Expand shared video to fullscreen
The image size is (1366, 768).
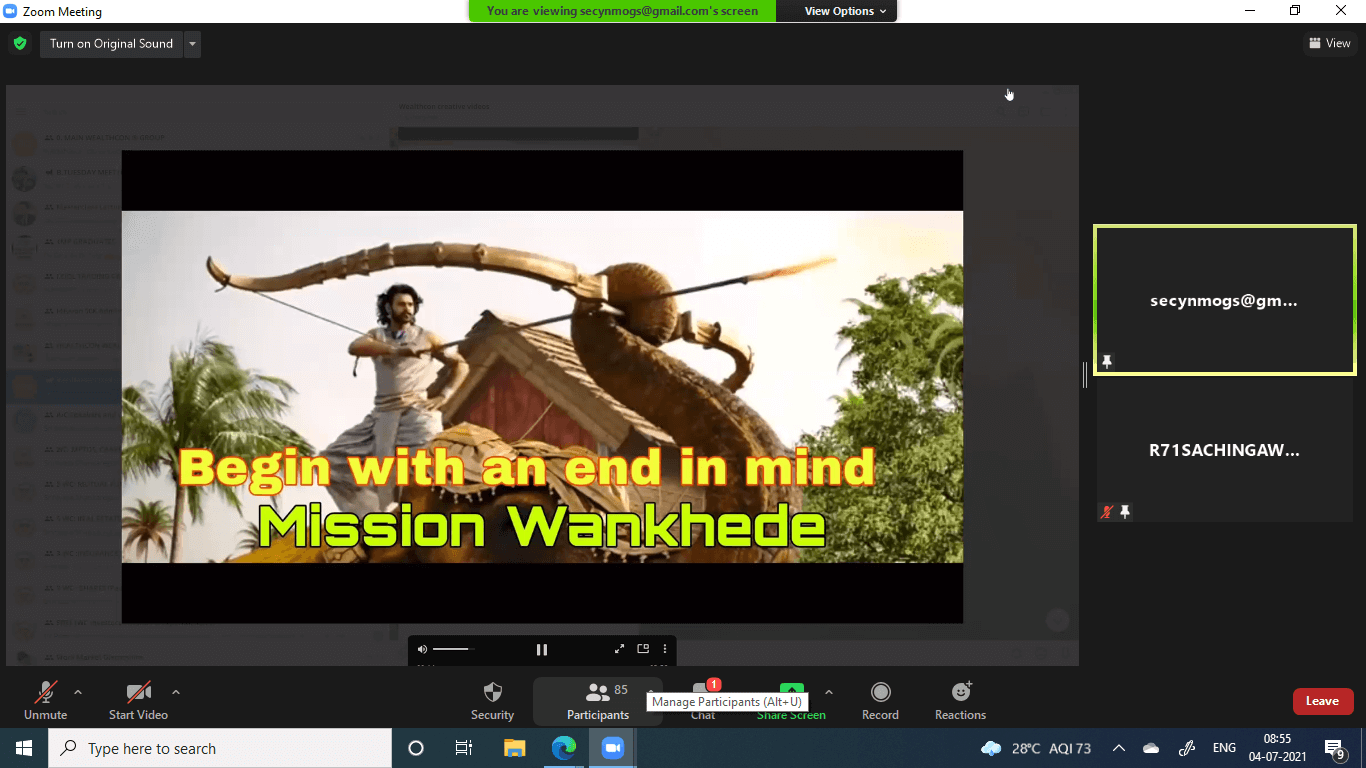pos(619,649)
